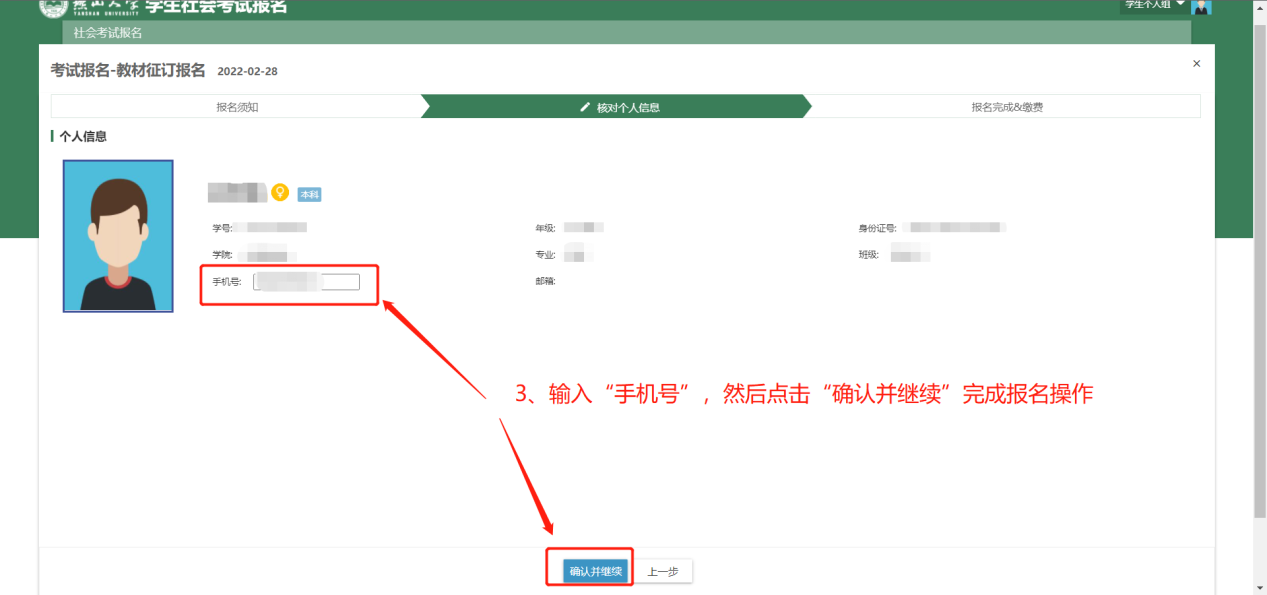This screenshot has width=1267, height=595.
Task: Click the student profile photo
Action: [118, 236]
